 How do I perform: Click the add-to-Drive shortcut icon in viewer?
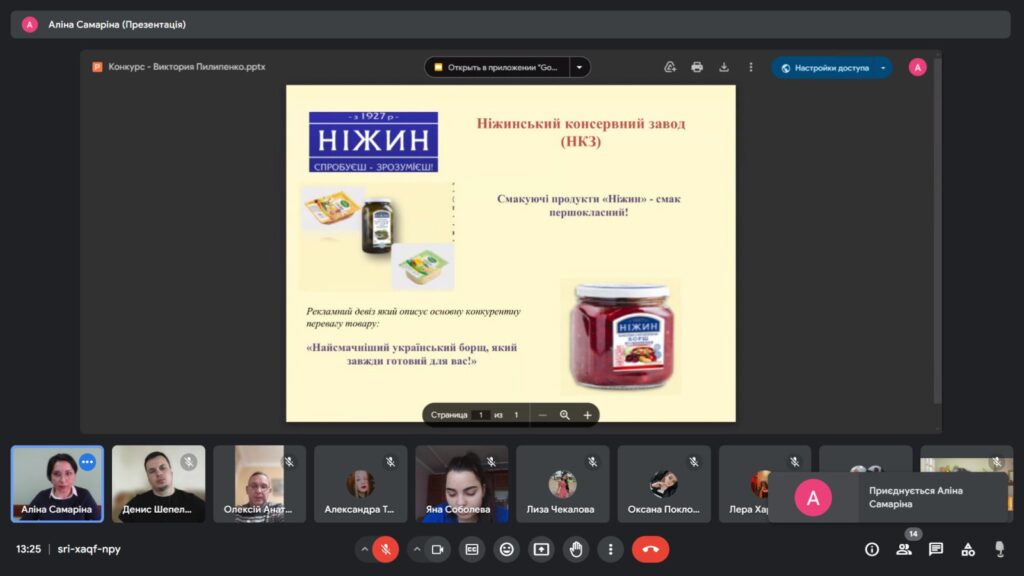click(x=670, y=67)
